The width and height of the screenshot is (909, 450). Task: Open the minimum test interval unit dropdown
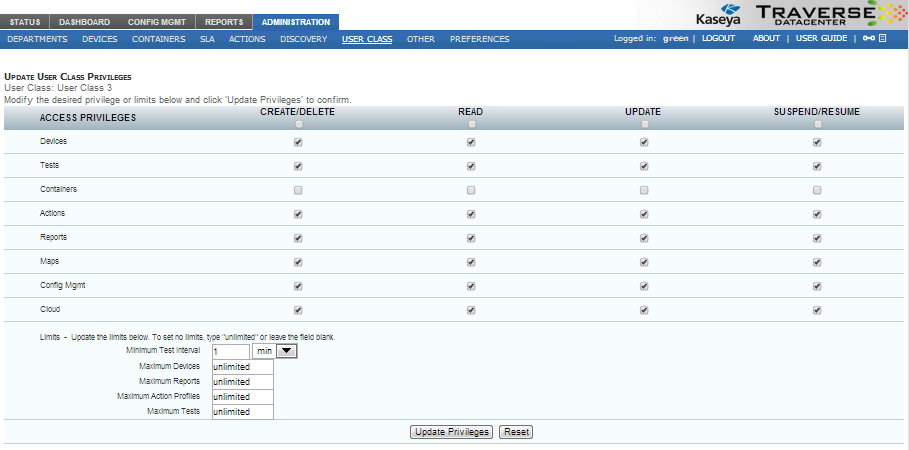[287, 351]
